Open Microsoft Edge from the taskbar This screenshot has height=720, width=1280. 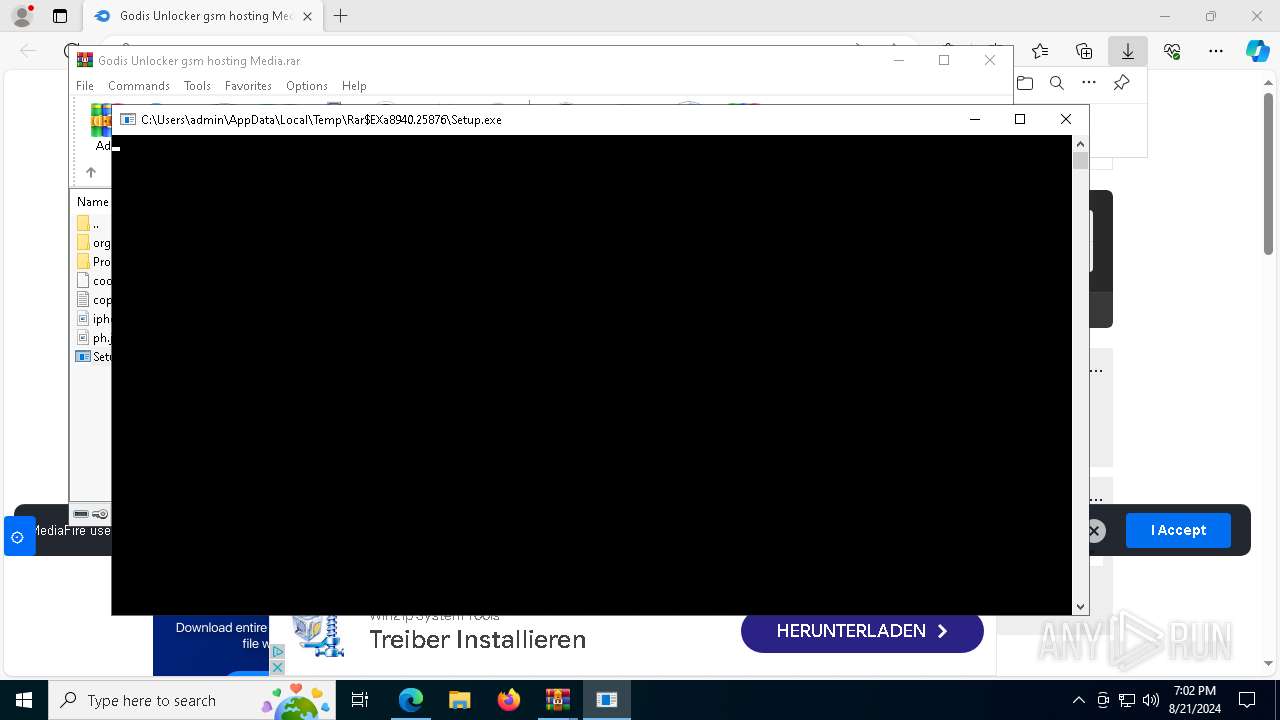point(411,700)
